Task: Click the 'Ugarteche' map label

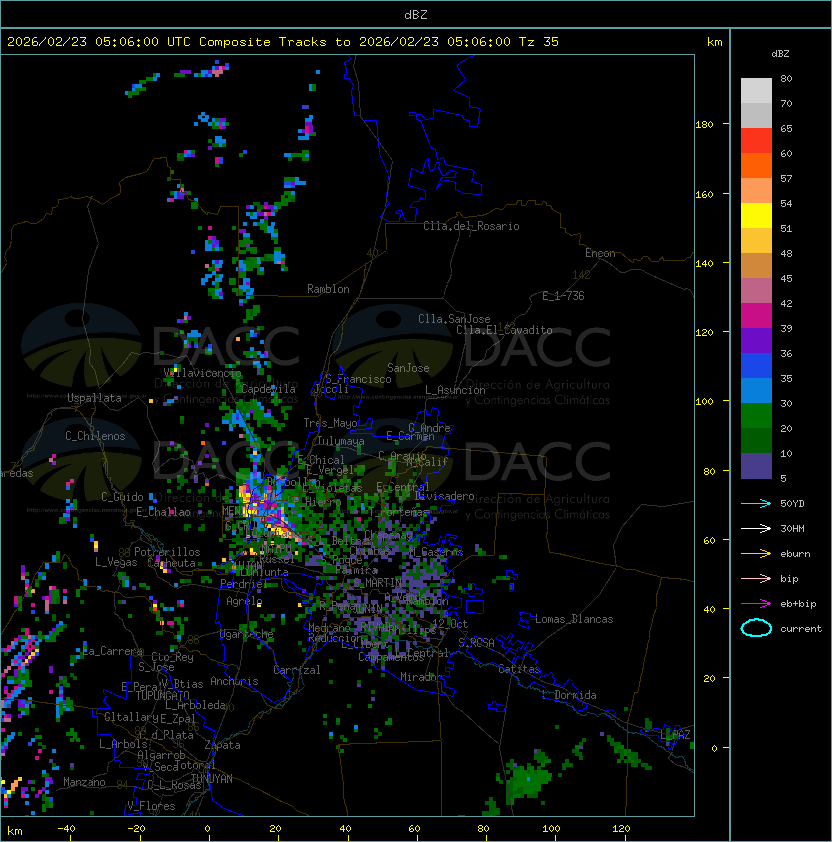Action: 247,635
